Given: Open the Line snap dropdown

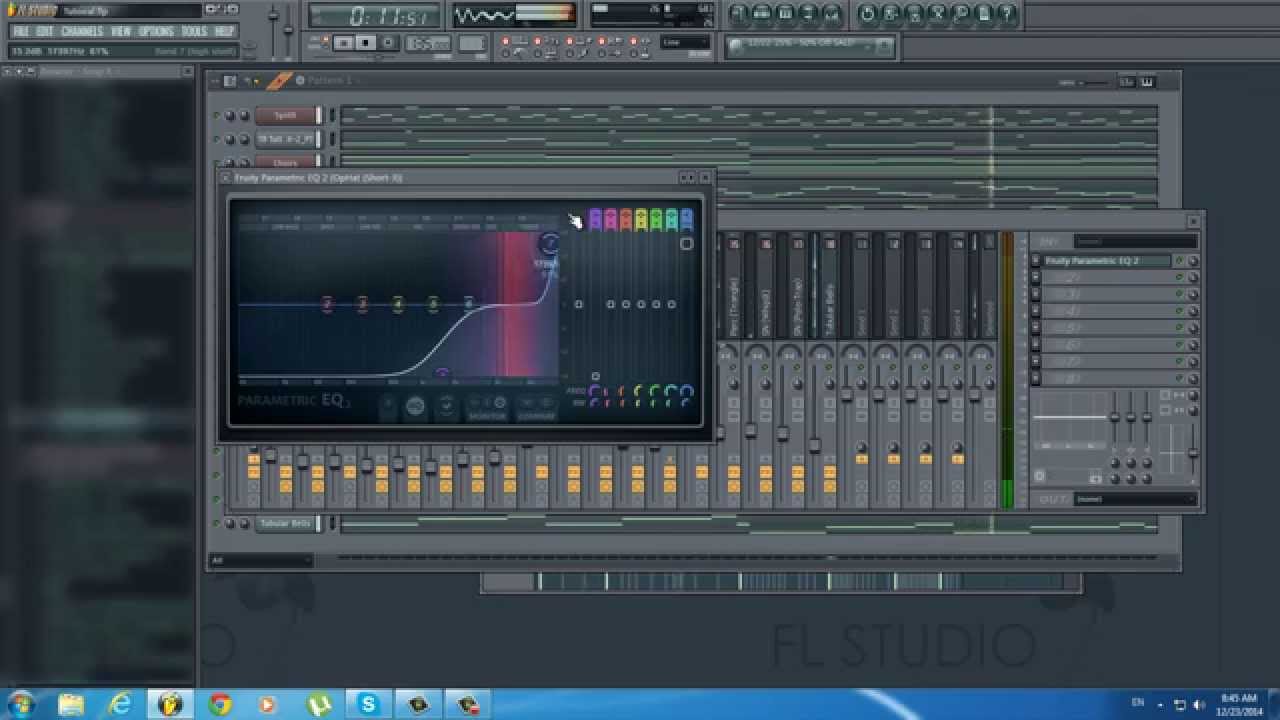Looking at the screenshot, I should click(685, 43).
